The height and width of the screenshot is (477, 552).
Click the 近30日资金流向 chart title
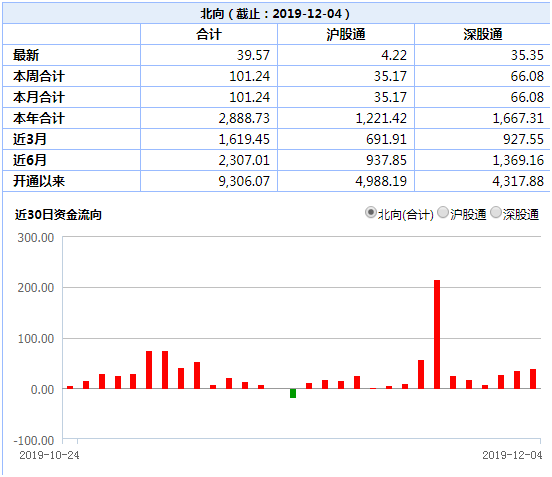pos(58,214)
